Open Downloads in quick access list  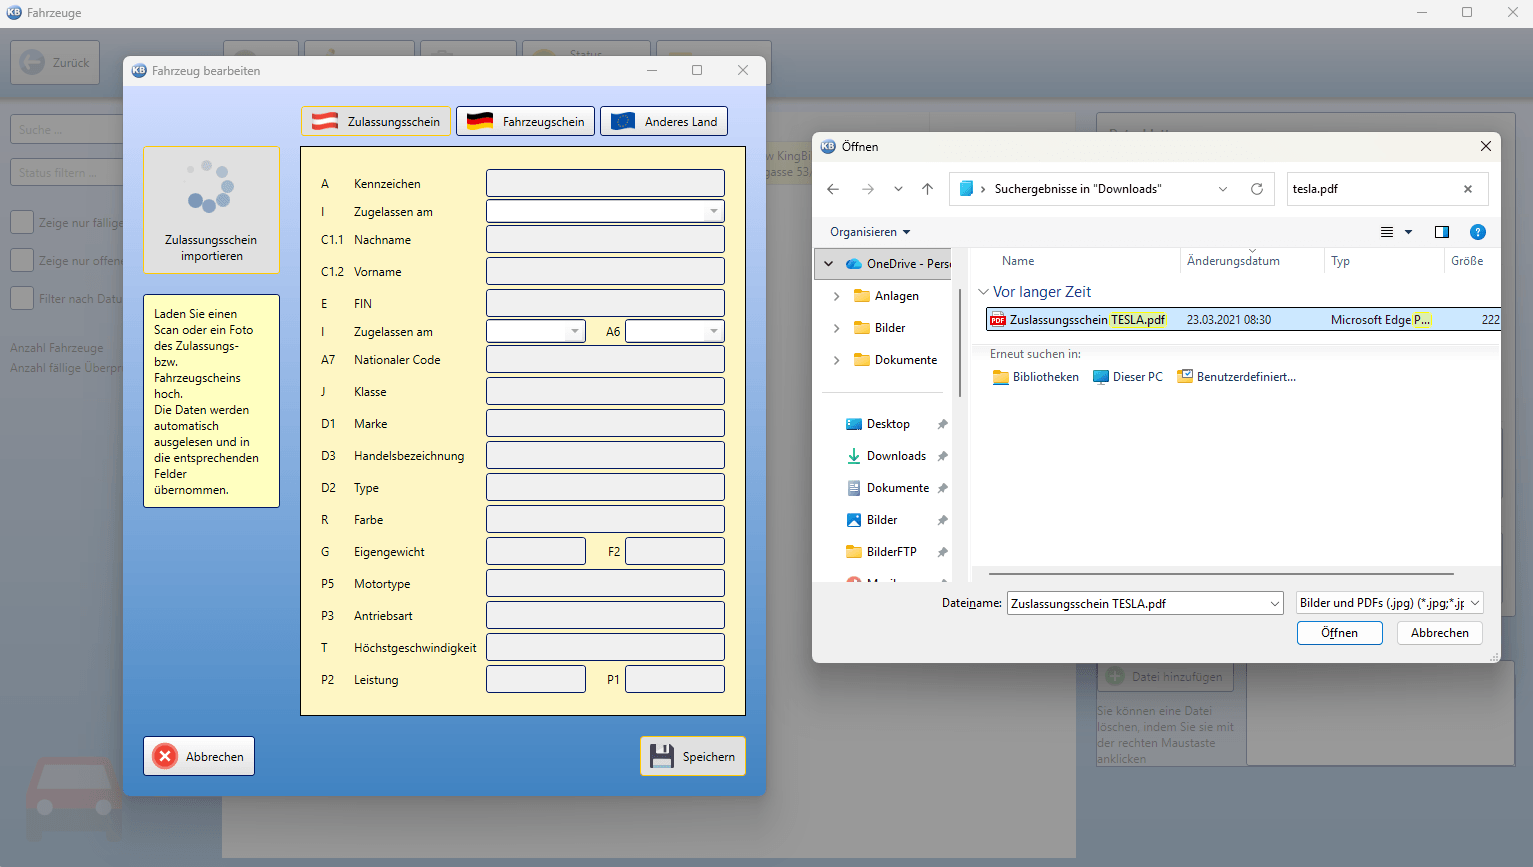coord(896,456)
